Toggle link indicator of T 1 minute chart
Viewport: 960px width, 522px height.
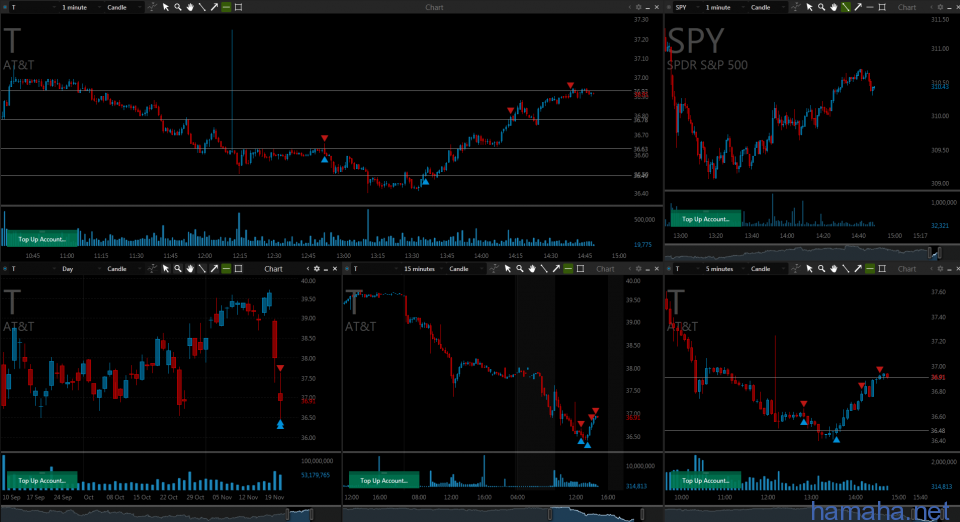6,7
